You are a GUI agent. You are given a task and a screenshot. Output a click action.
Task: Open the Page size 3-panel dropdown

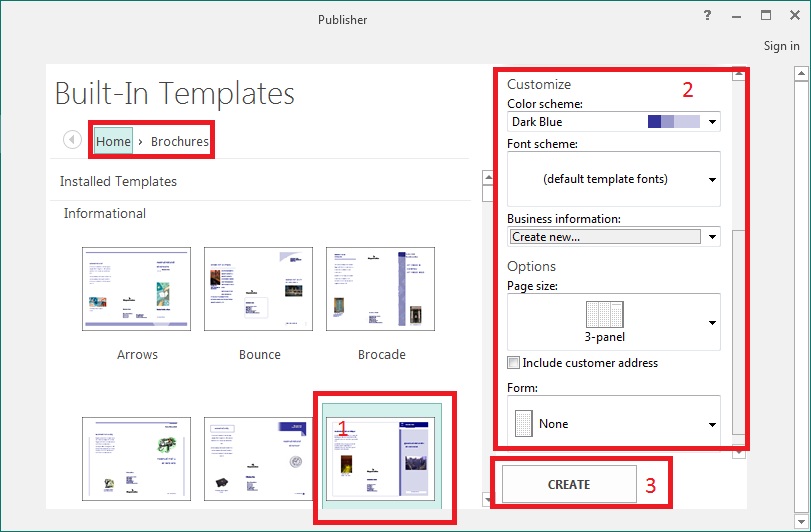tap(712, 323)
